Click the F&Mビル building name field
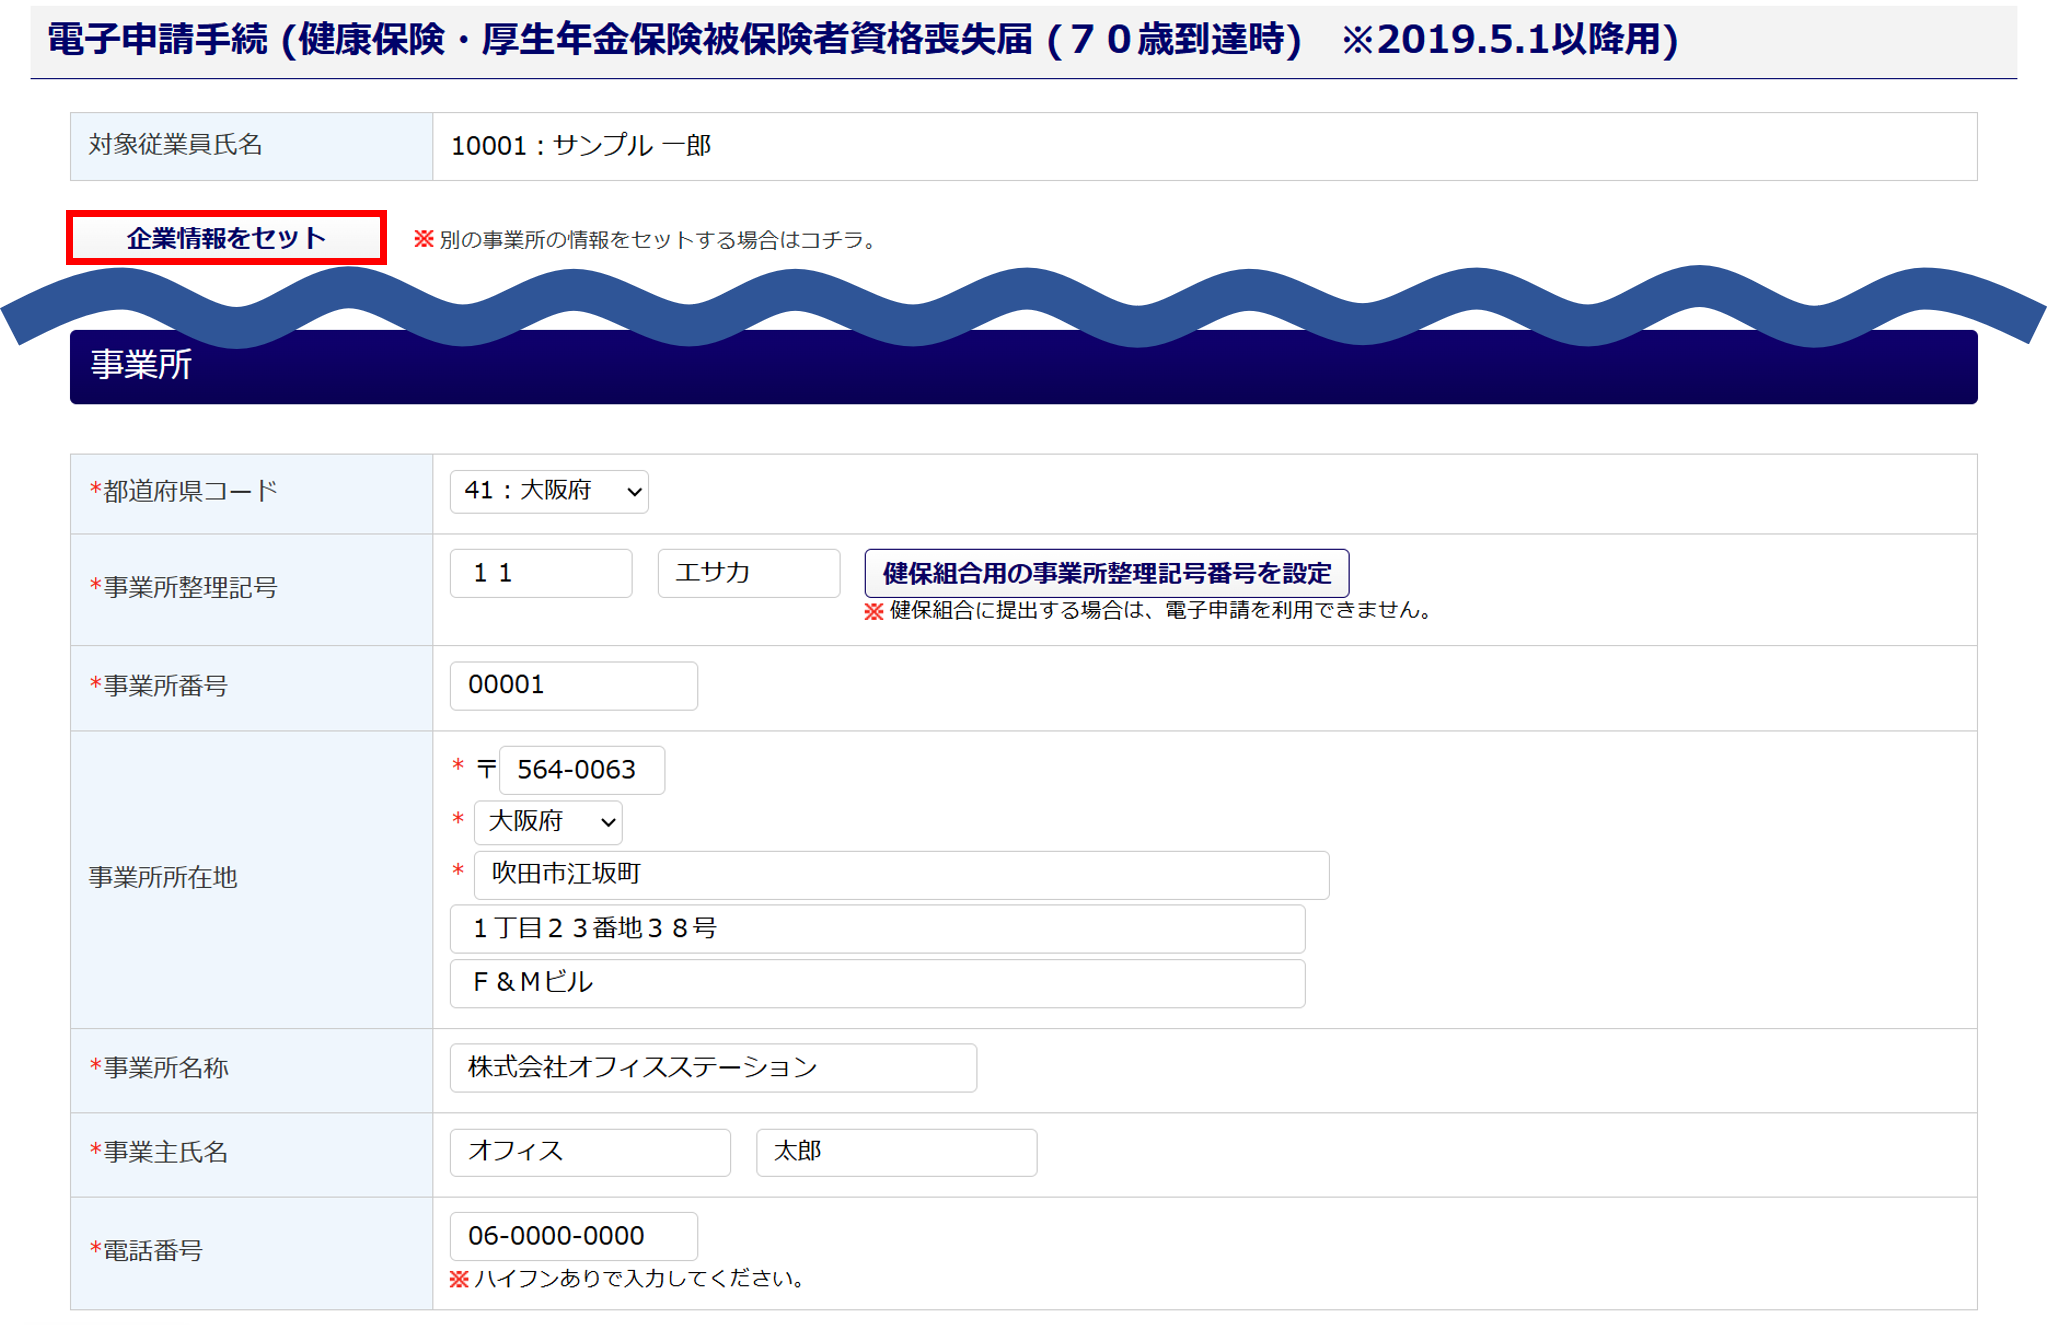The image size is (2048, 1325). 876,983
